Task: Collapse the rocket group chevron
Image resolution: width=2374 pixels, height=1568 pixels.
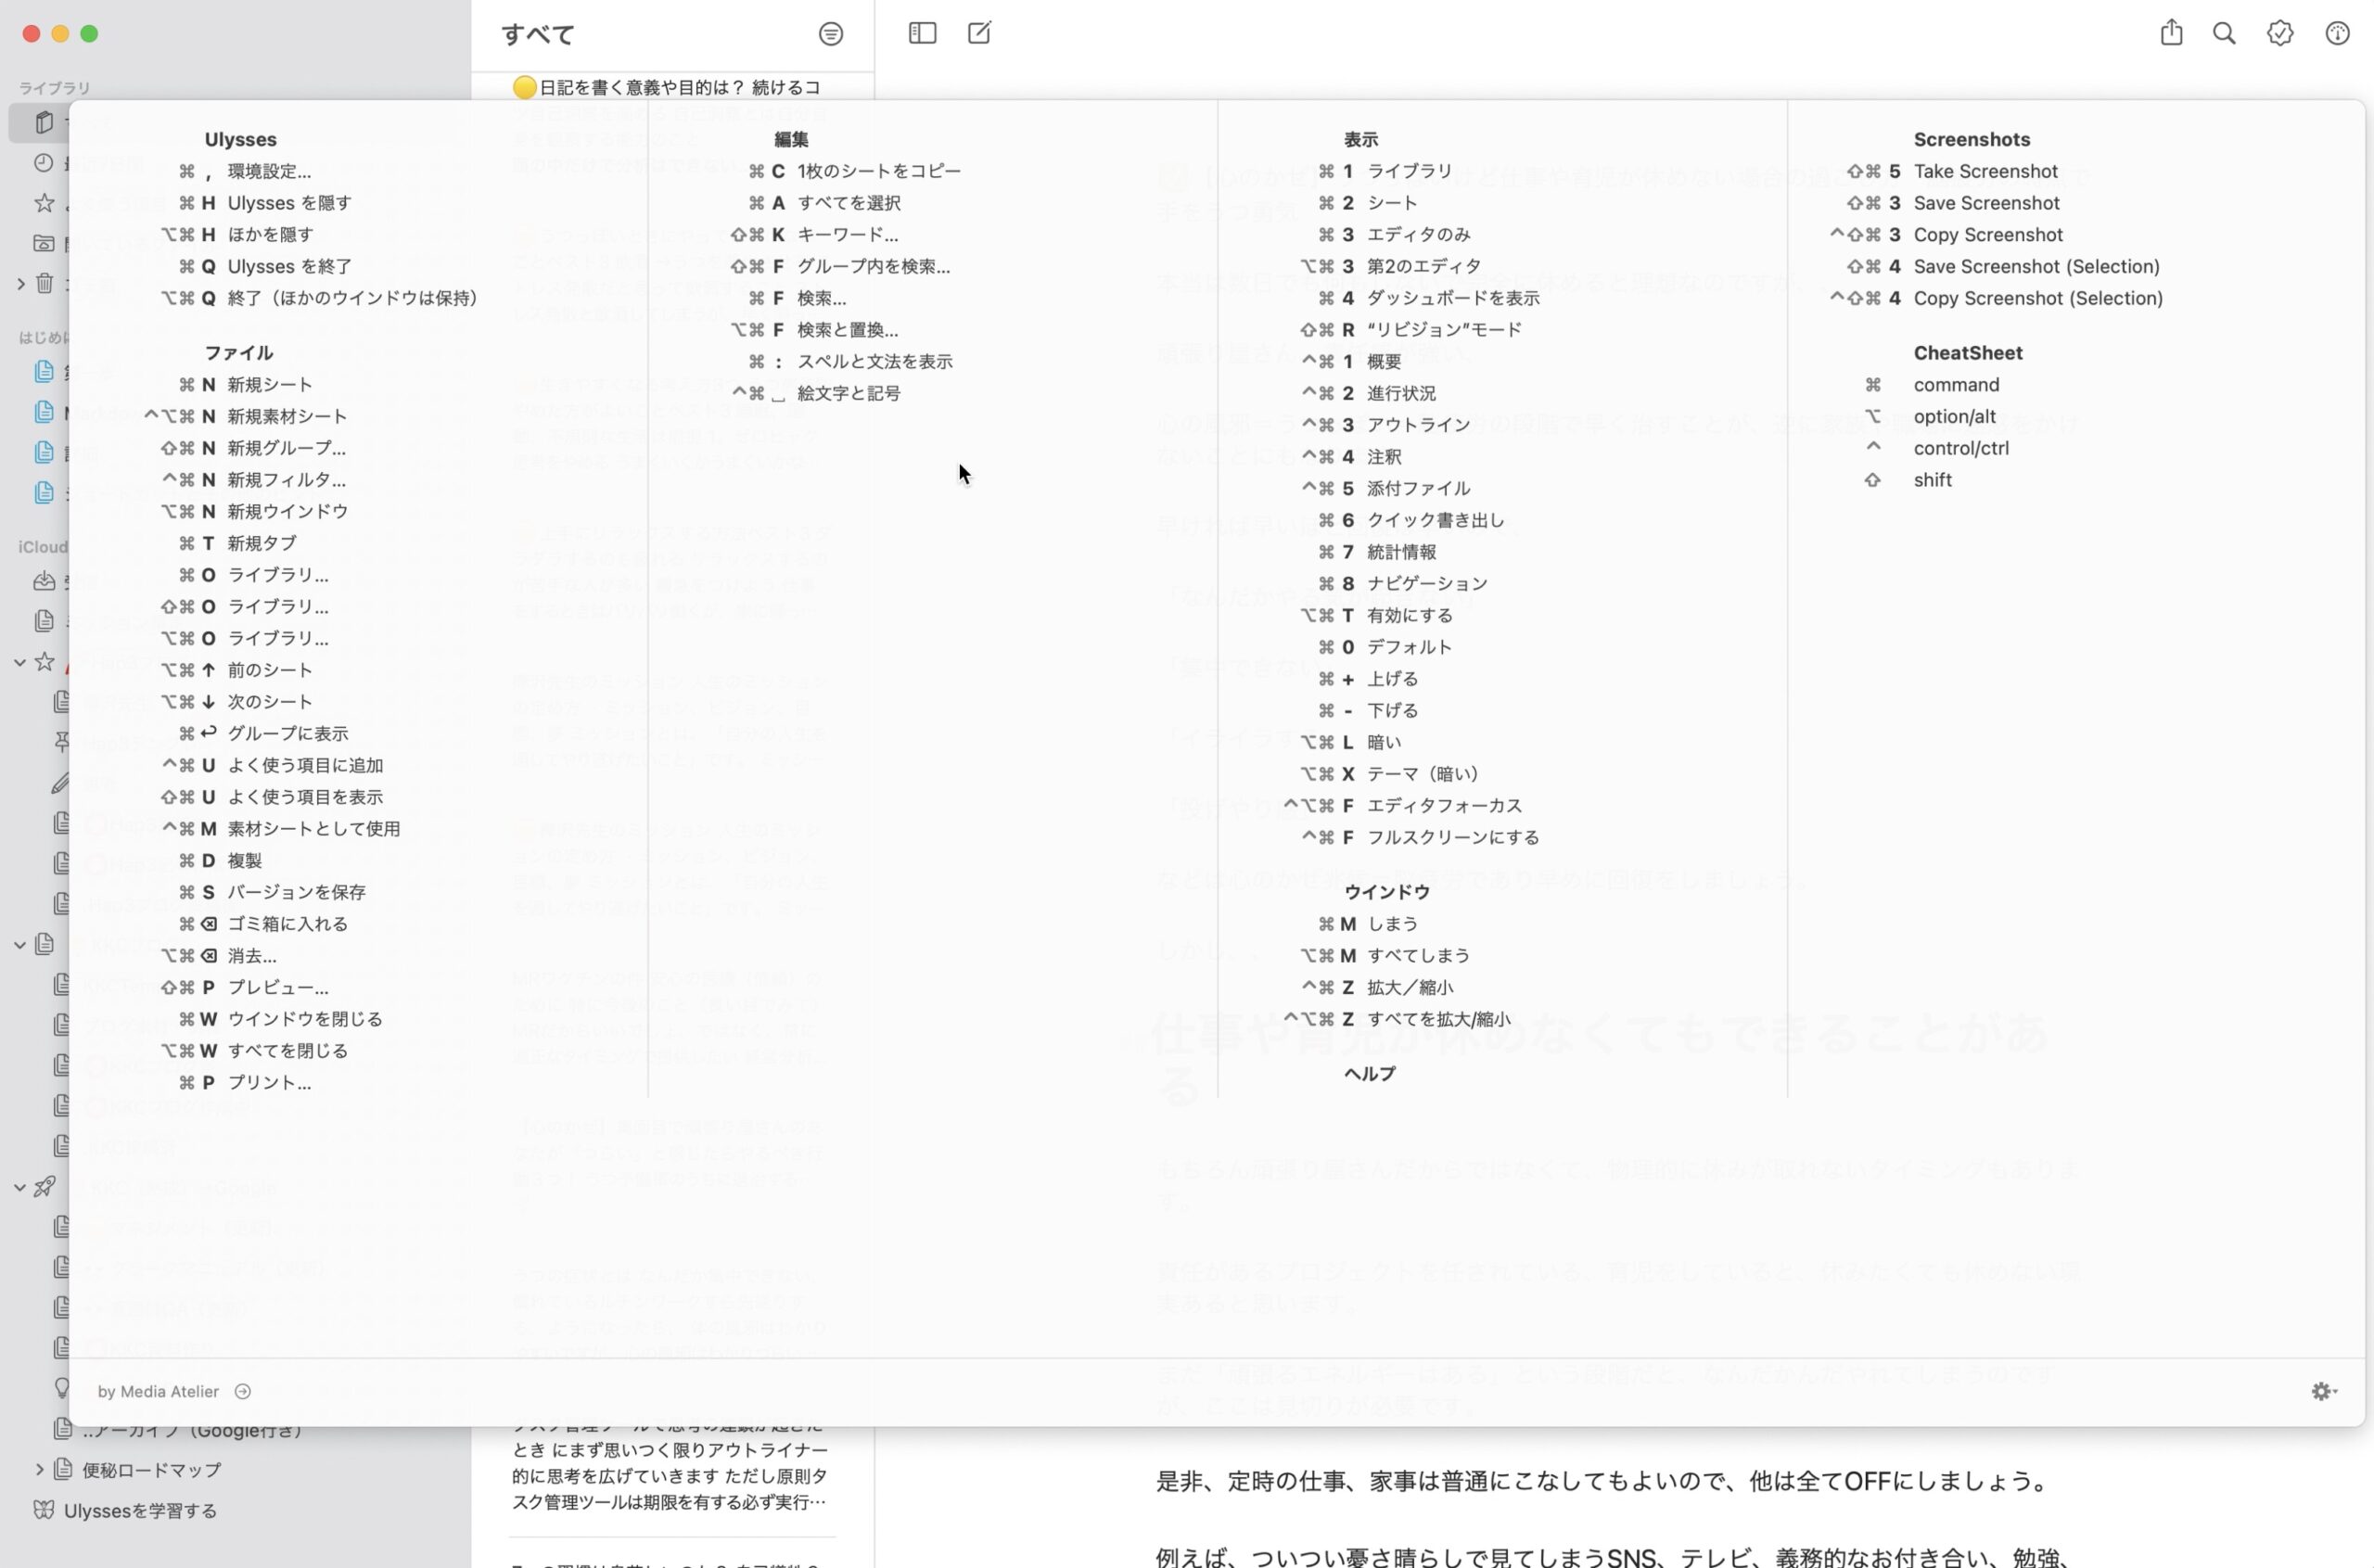Action: coord(20,1187)
